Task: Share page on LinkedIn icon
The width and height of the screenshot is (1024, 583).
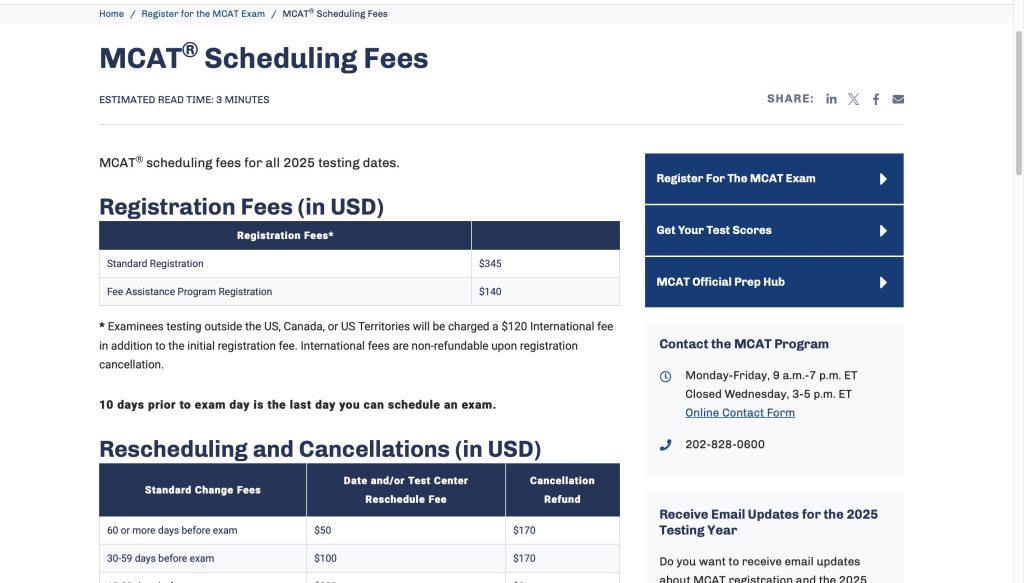Action: pos(831,99)
